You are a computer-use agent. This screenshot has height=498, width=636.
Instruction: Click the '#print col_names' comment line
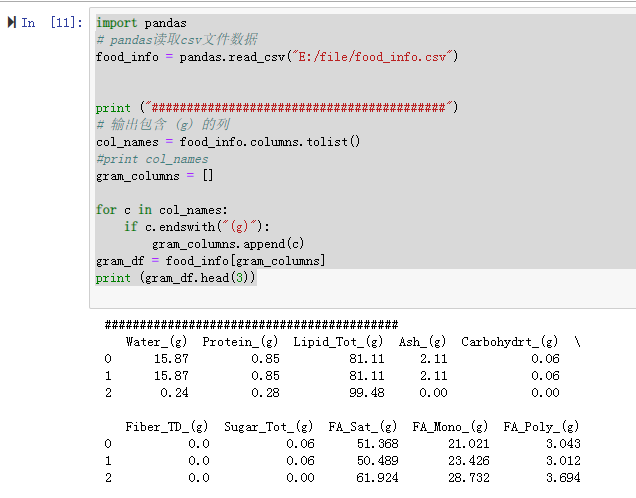pyautogui.click(x=152, y=159)
